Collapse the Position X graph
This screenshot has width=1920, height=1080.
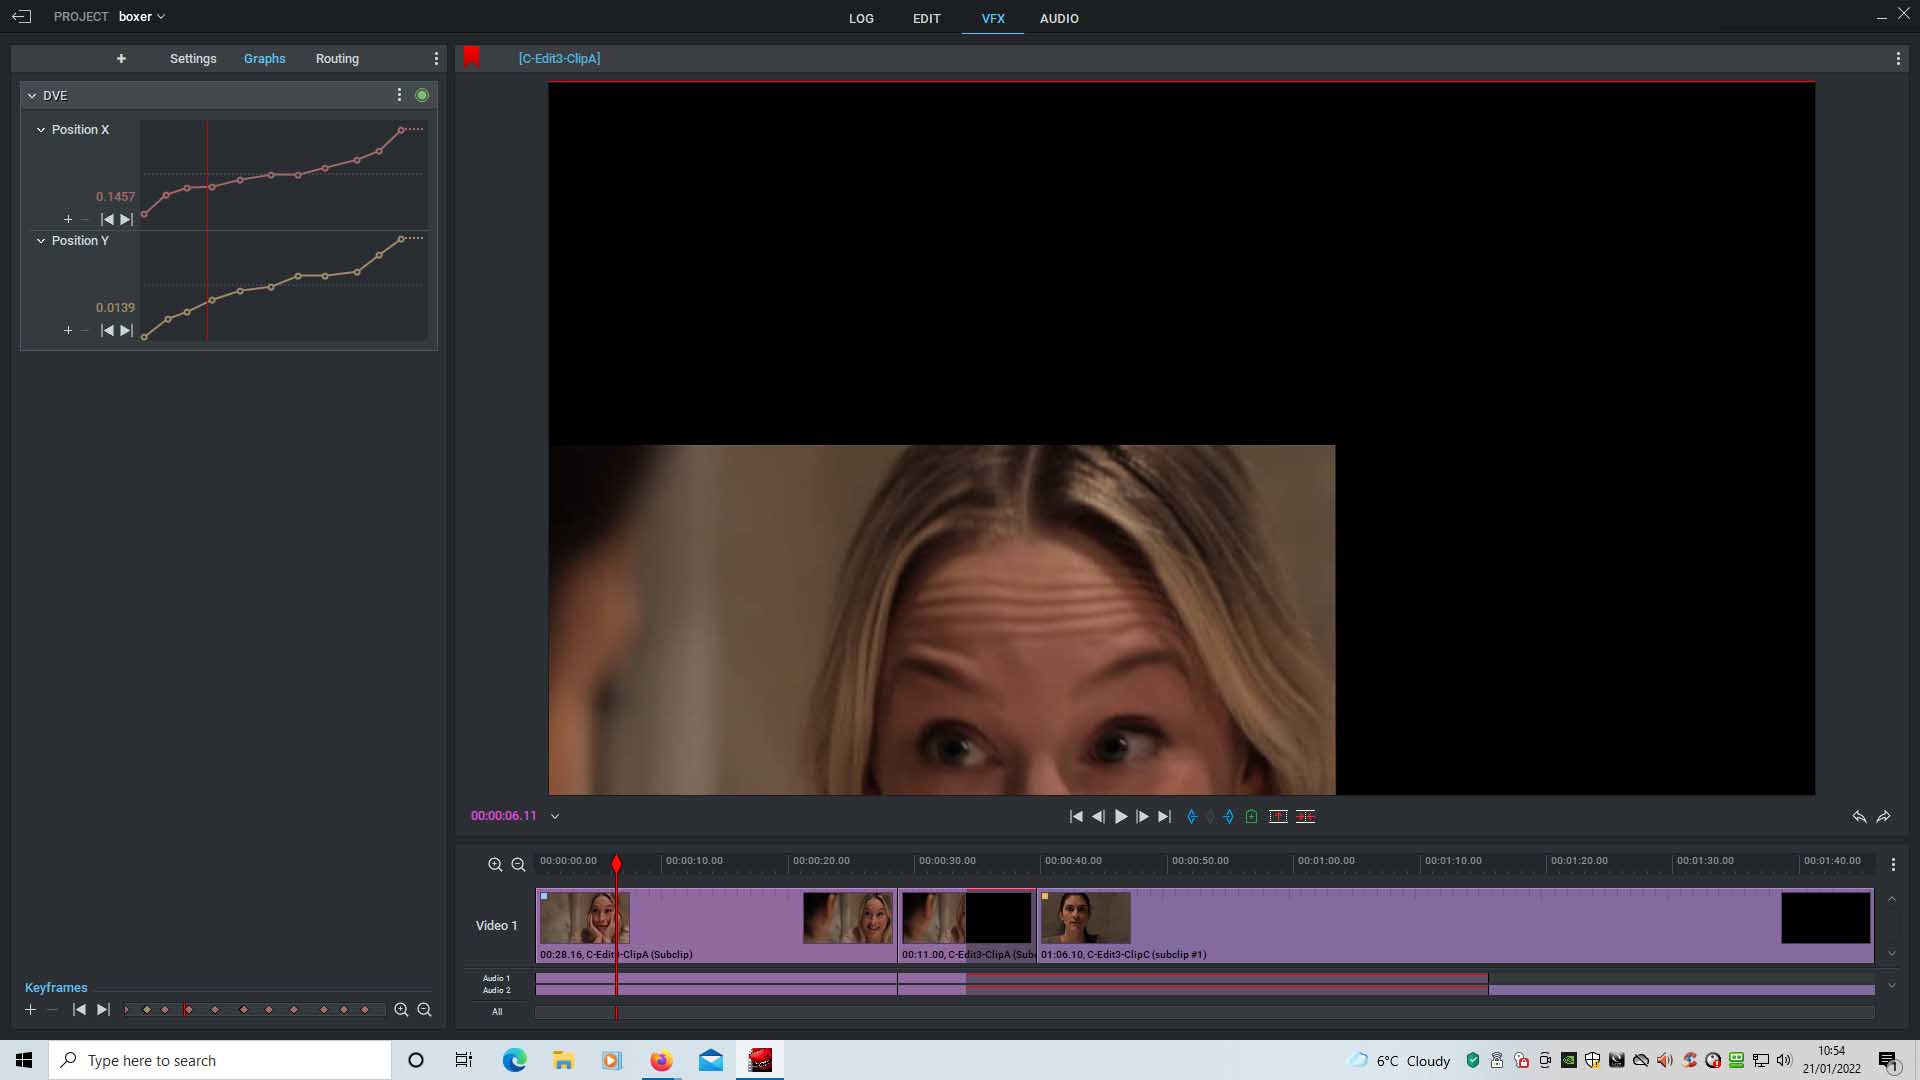[x=41, y=130]
